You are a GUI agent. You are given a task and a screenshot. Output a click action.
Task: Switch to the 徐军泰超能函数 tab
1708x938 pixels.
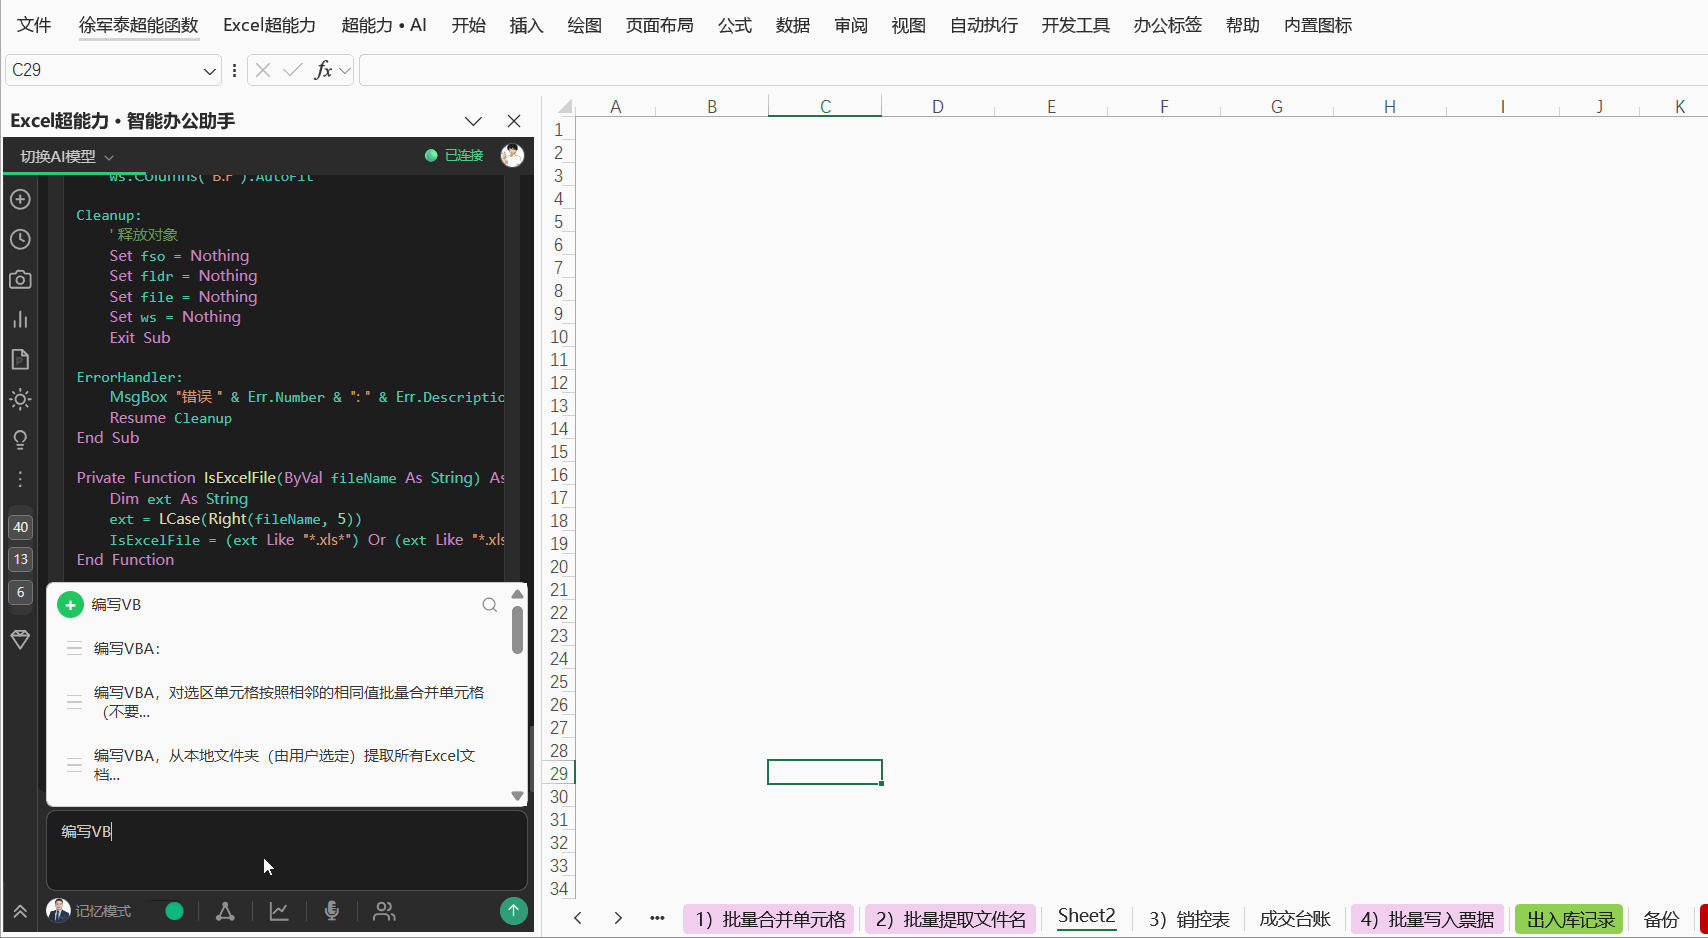click(139, 25)
